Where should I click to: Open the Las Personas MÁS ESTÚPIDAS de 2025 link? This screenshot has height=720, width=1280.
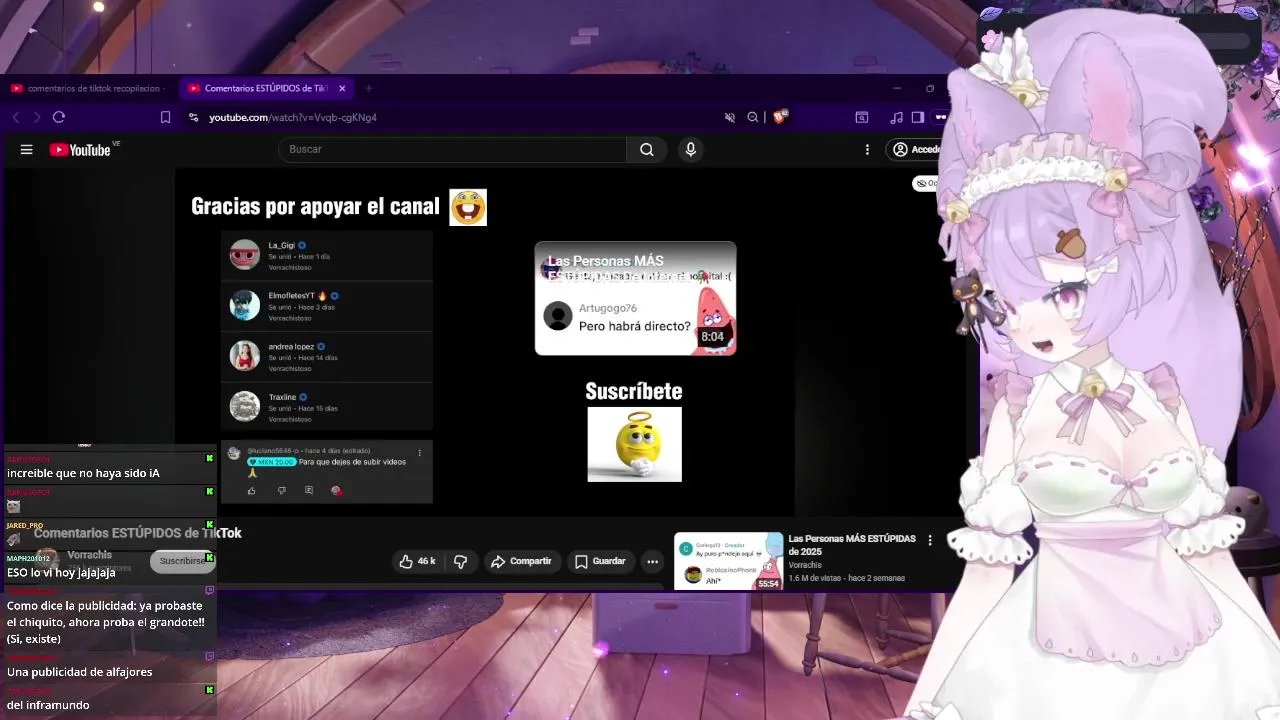click(852, 545)
